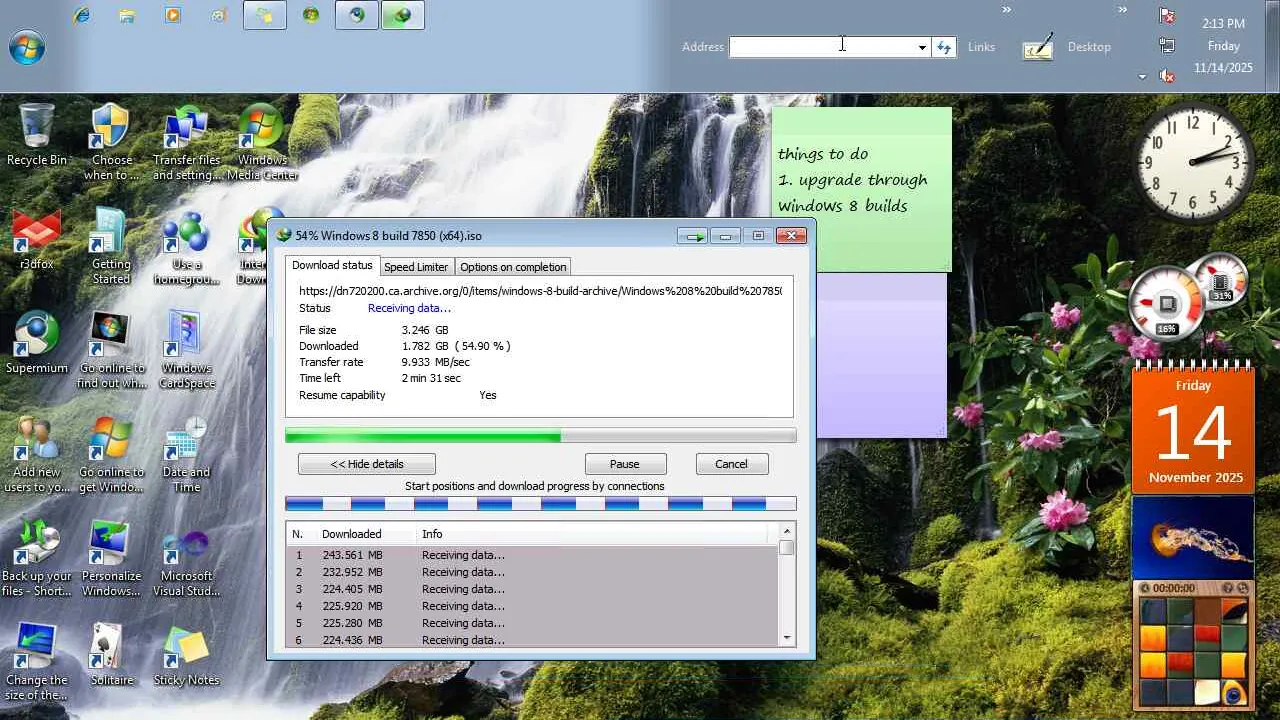Click the Desktop toolbar label
Viewport: 1280px width, 720px height.
click(1089, 47)
